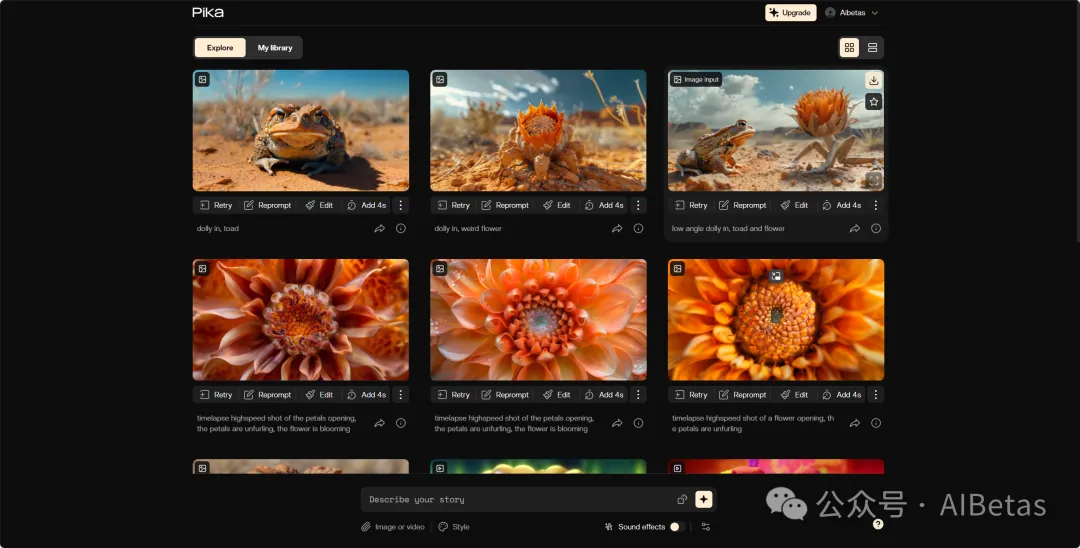Expand the Albetas account dropdown
This screenshot has height=548, width=1080.
(x=852, y=12)
